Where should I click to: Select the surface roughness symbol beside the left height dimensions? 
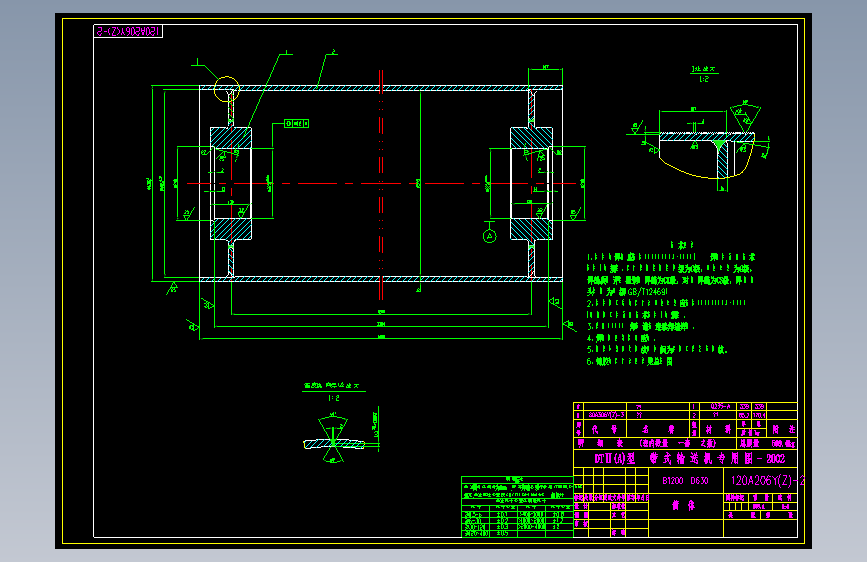click(x=173, y=288)
